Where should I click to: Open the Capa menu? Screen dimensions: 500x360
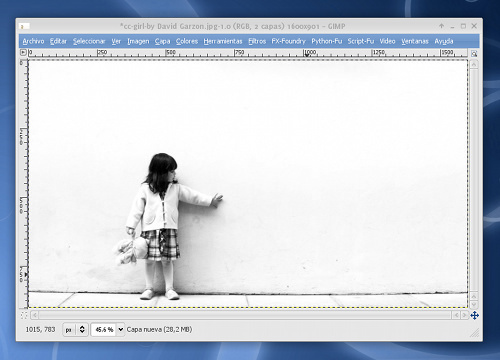162,41
